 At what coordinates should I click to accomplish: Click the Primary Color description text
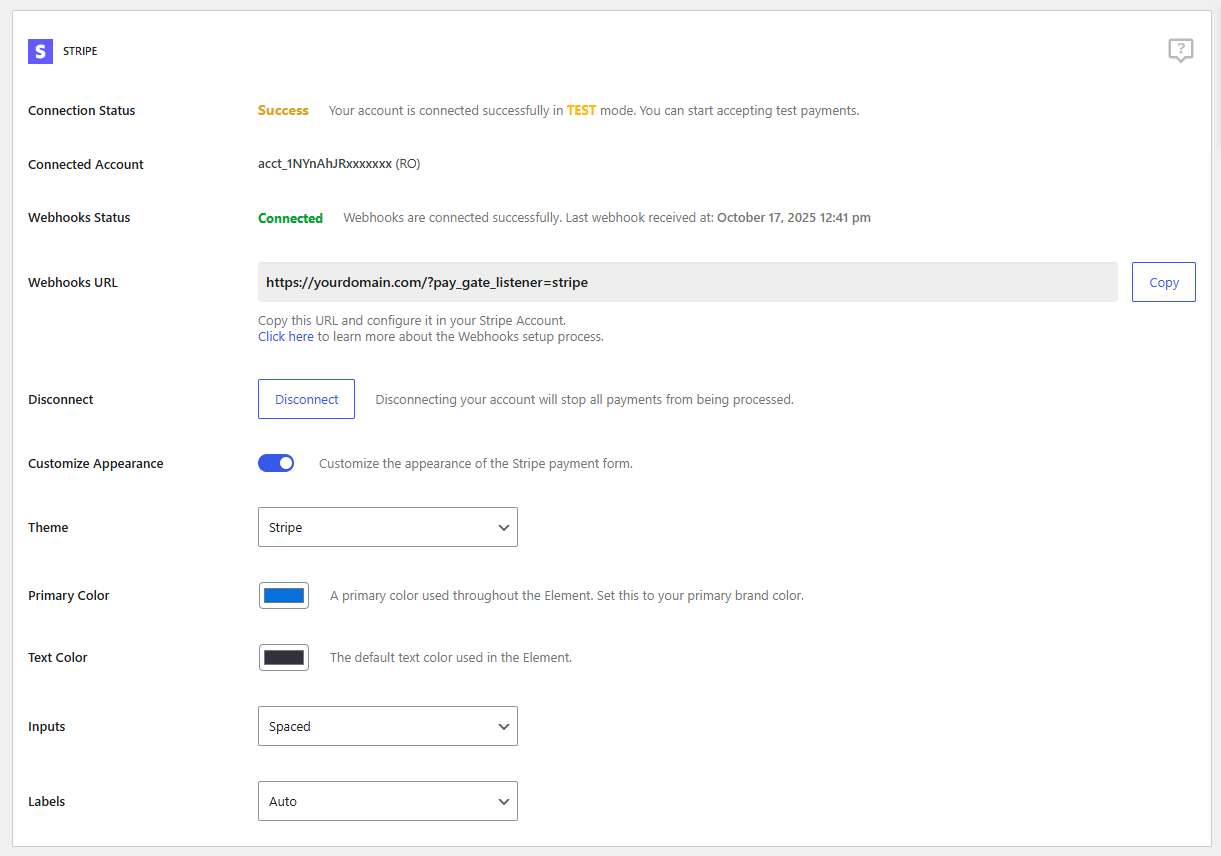tap(566, 596)
